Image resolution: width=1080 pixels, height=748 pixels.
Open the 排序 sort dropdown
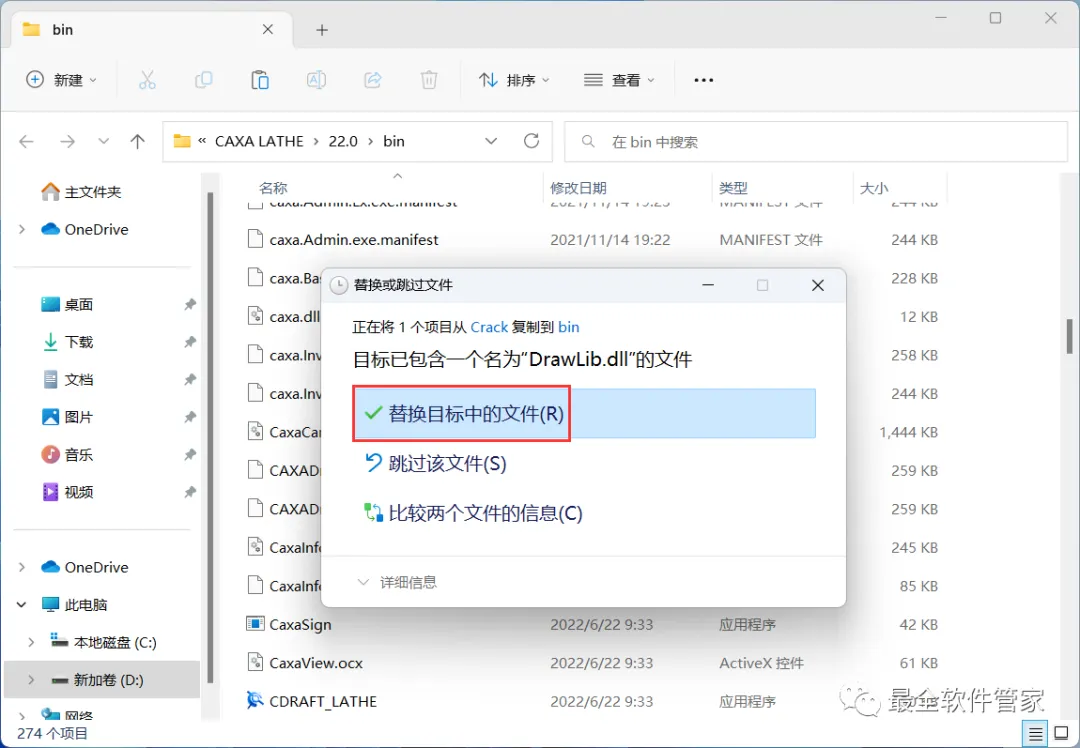[x=515, y=80]
